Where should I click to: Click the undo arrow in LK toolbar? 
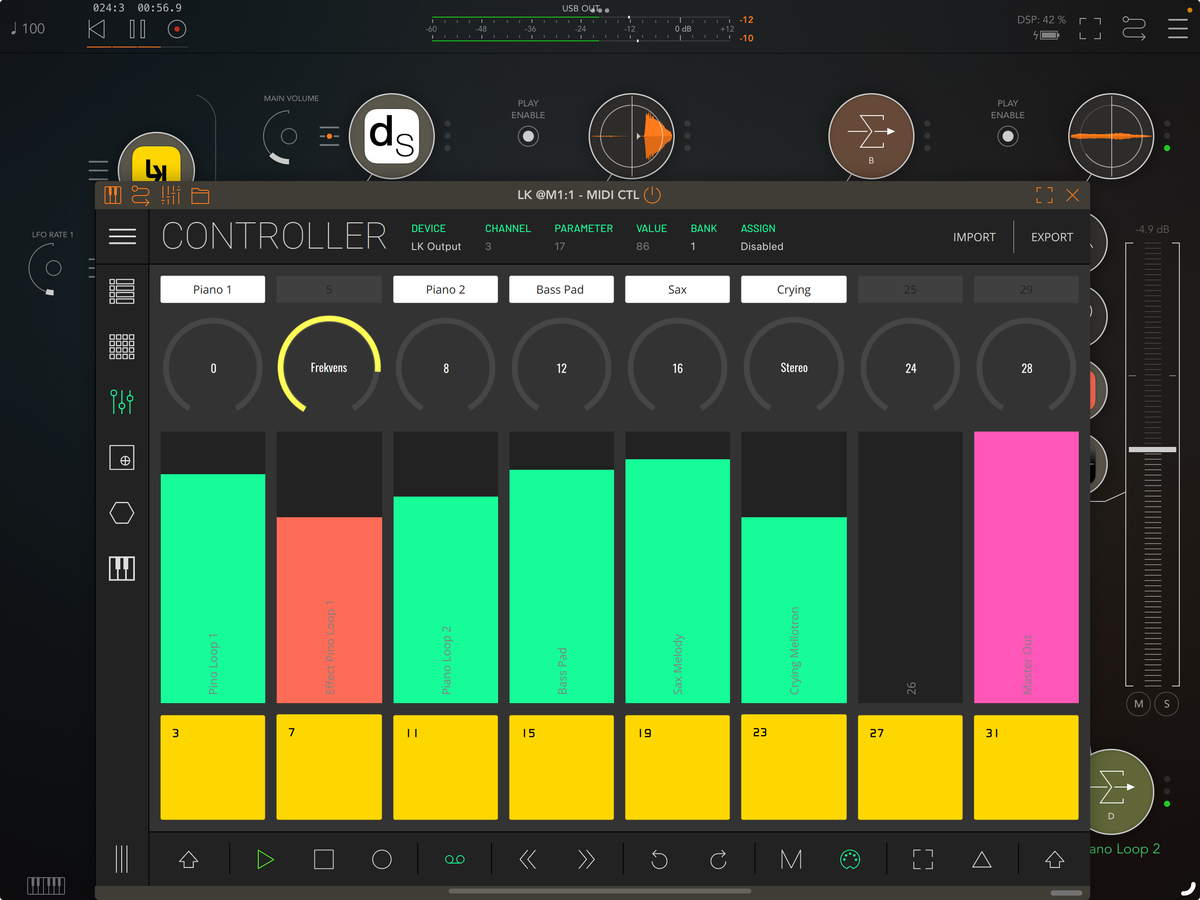pos(659,859)
